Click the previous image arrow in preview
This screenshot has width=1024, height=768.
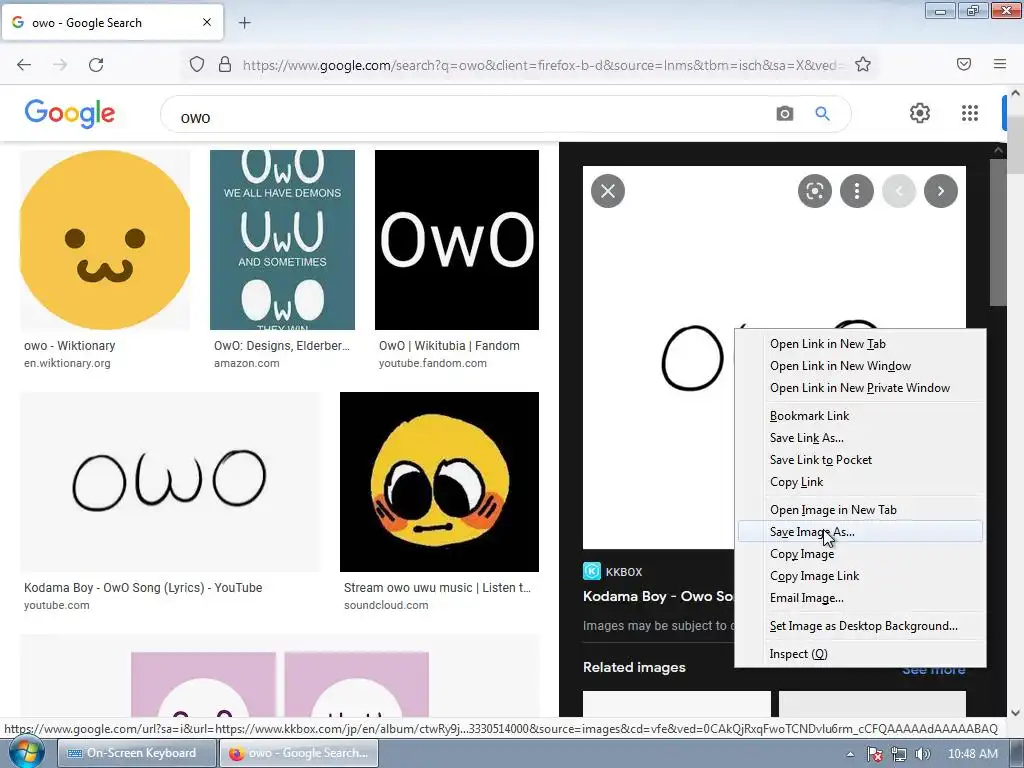[x=899, y=191]
